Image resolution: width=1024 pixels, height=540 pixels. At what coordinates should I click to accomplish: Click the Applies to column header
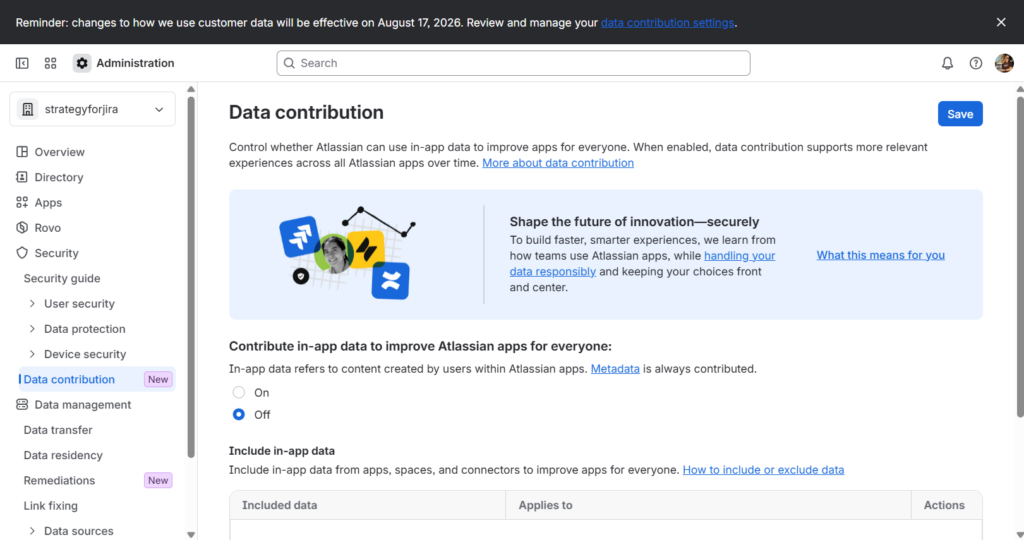coord(545,505)
